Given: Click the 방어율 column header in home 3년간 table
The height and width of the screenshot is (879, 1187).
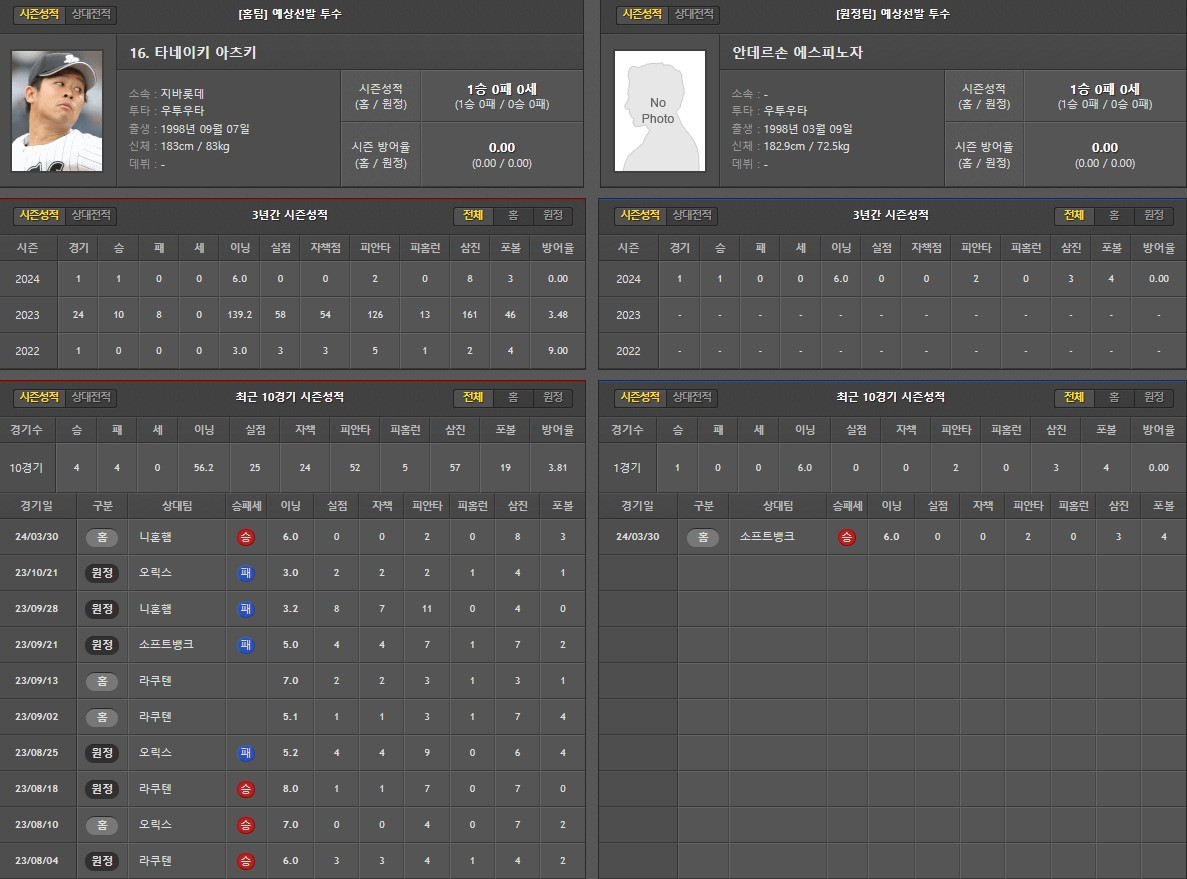Looking at the screenshot, I should click(x=558, y=248).
